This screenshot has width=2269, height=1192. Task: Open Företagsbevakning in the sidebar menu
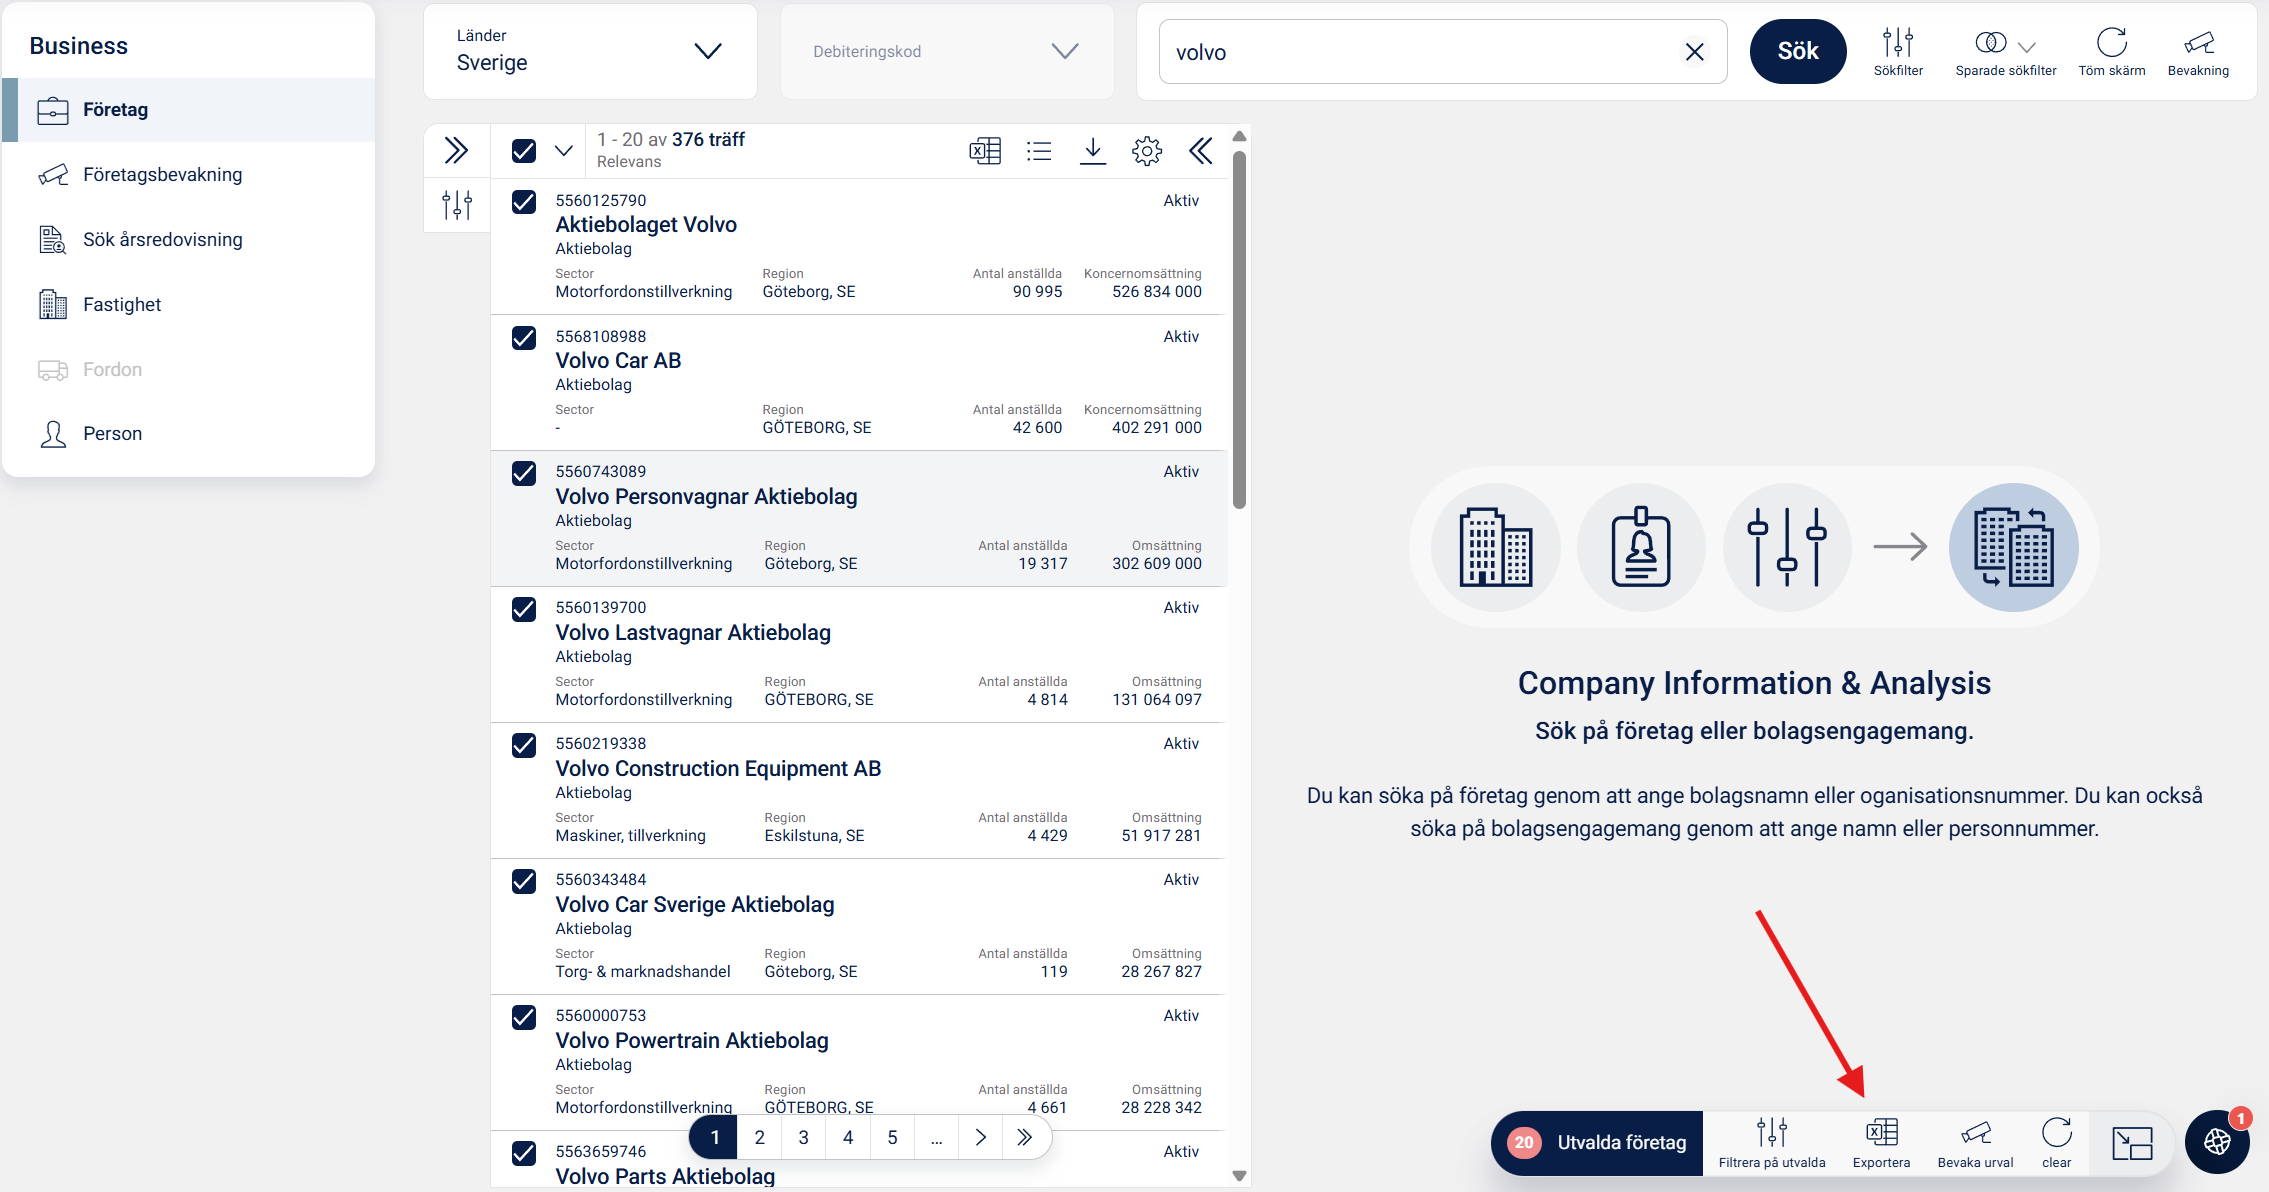162,175
